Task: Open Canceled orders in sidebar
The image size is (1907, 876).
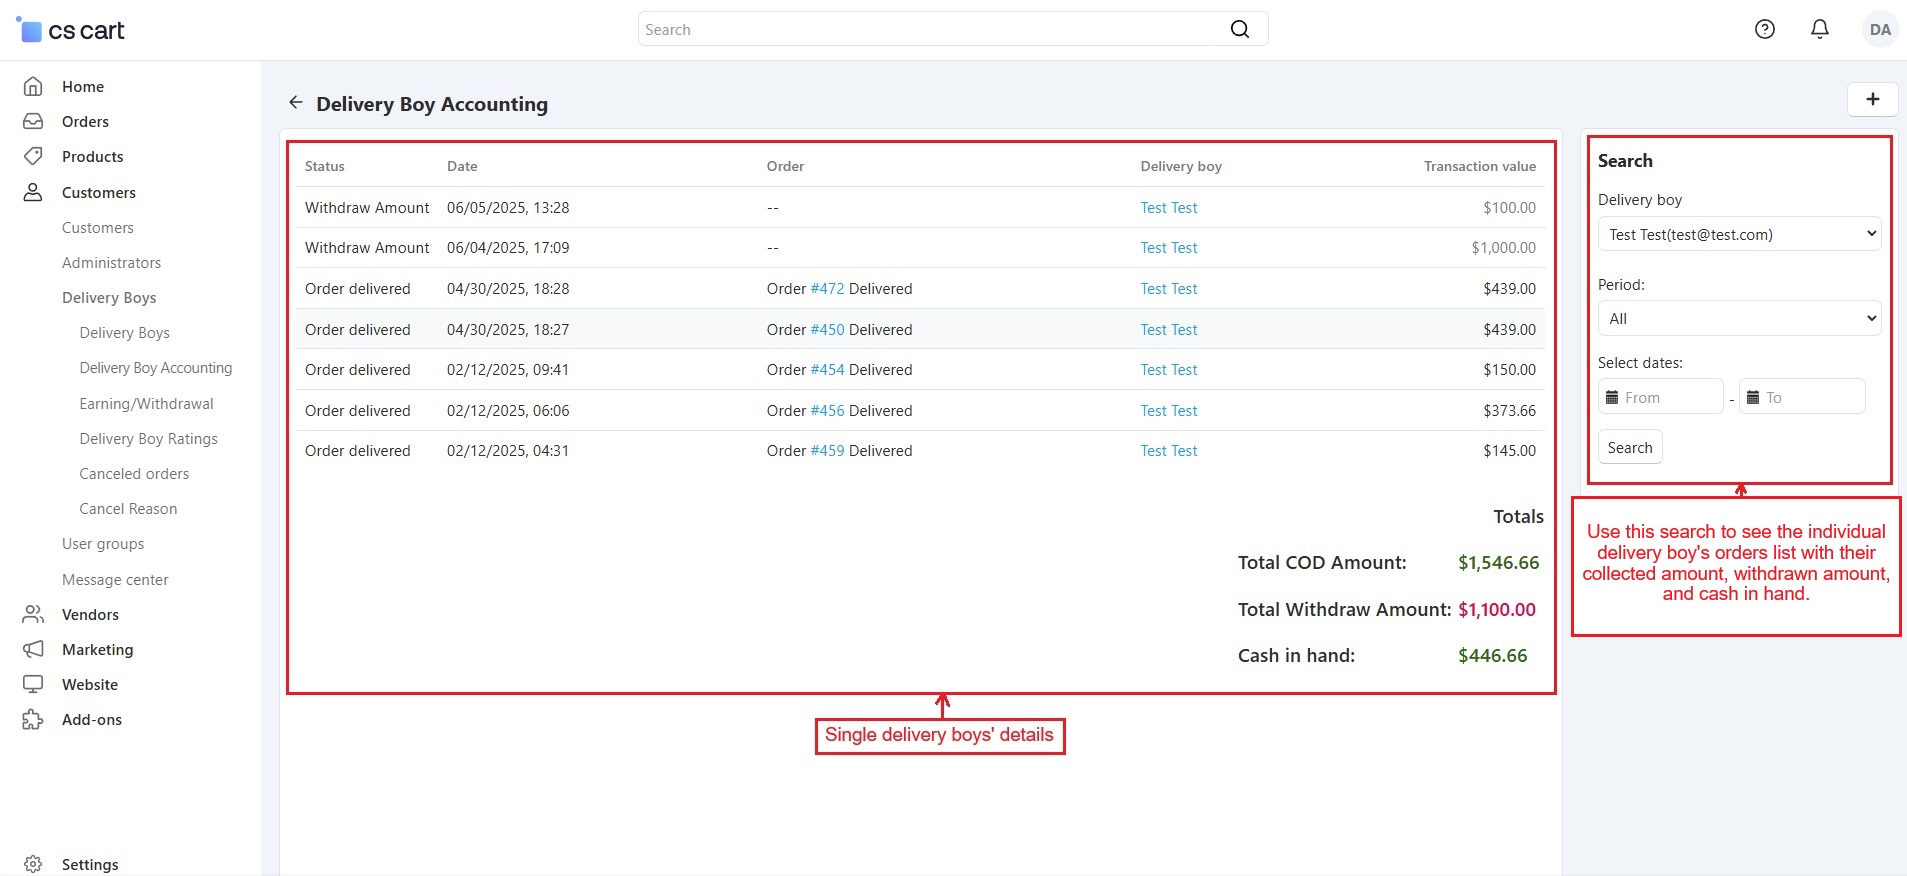Action: [x=134, y=474]
